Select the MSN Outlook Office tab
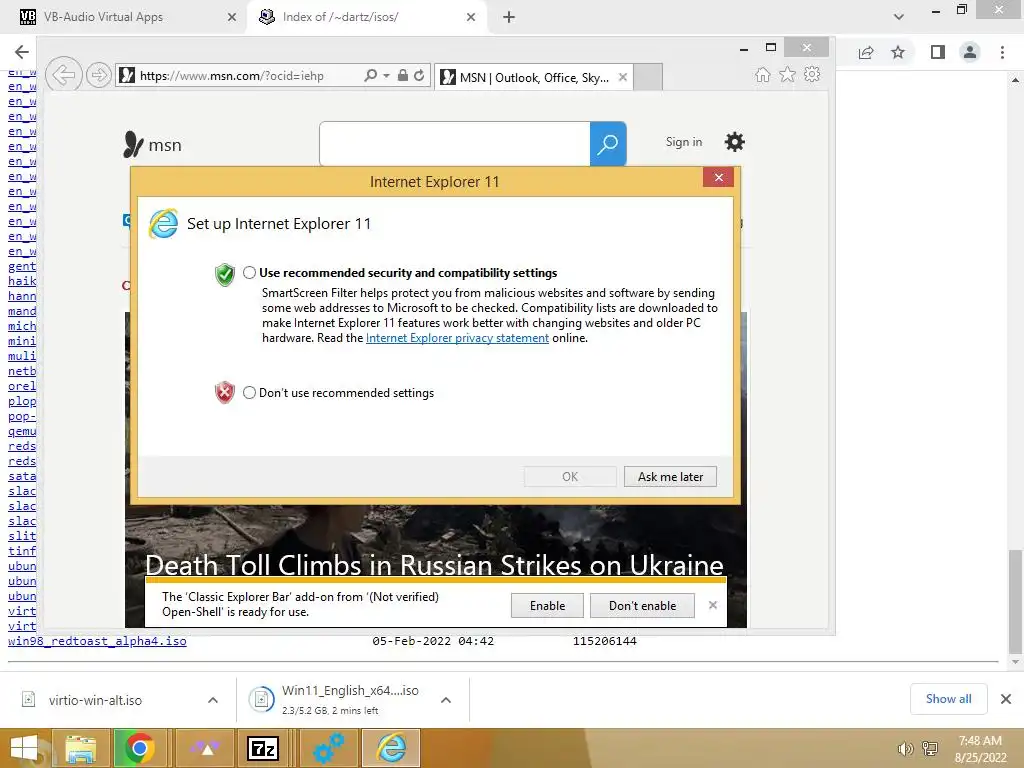The height and width of the screenshot is (768, 1024). 534,77
